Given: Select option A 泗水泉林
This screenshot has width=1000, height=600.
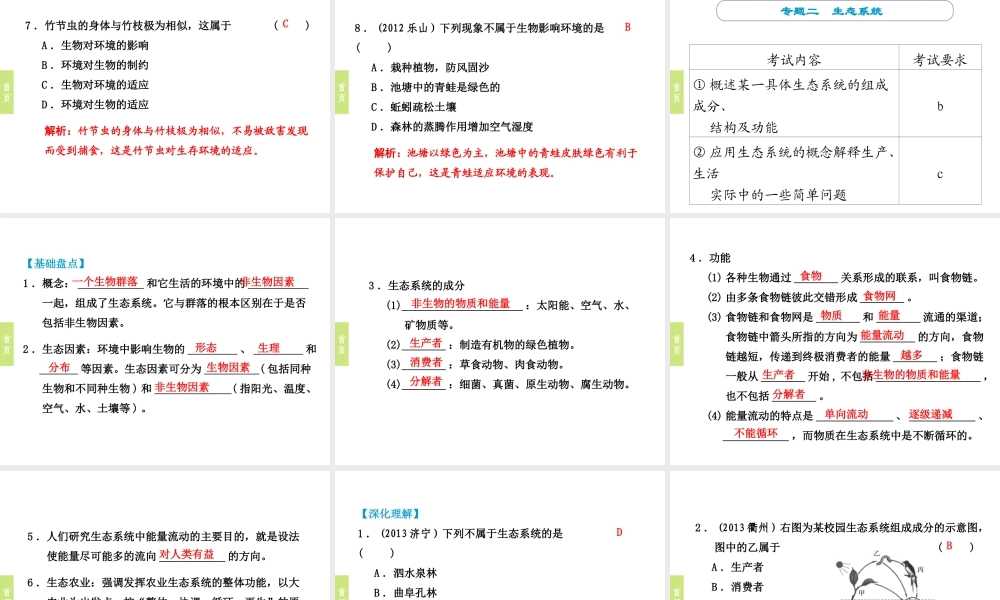Looking at the screenshot, I should [x=405, y=573].
